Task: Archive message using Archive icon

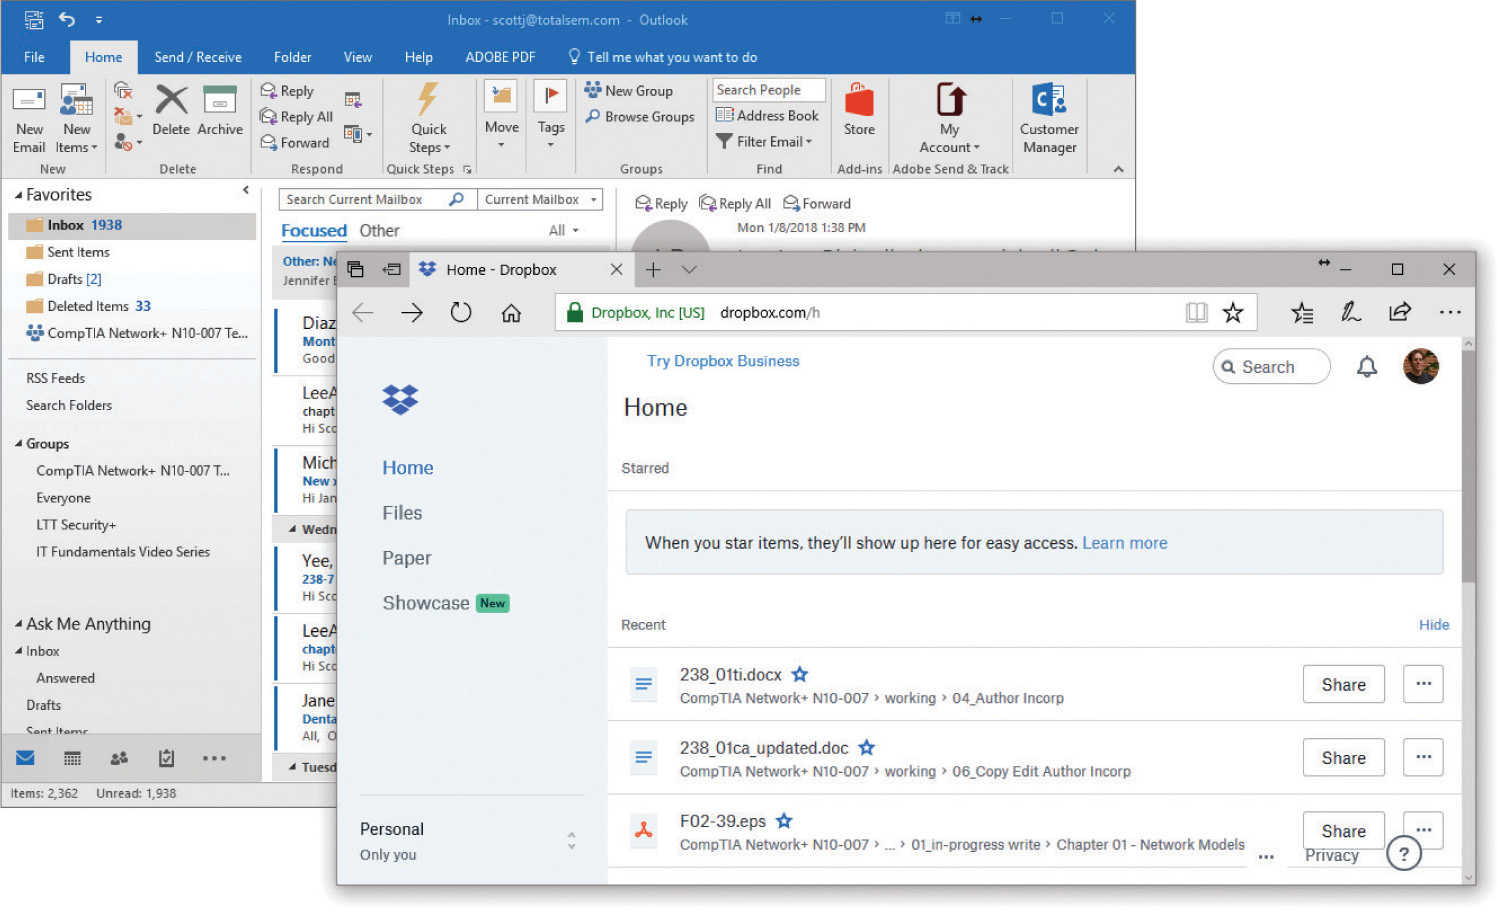Action: [x=220, y=100]
